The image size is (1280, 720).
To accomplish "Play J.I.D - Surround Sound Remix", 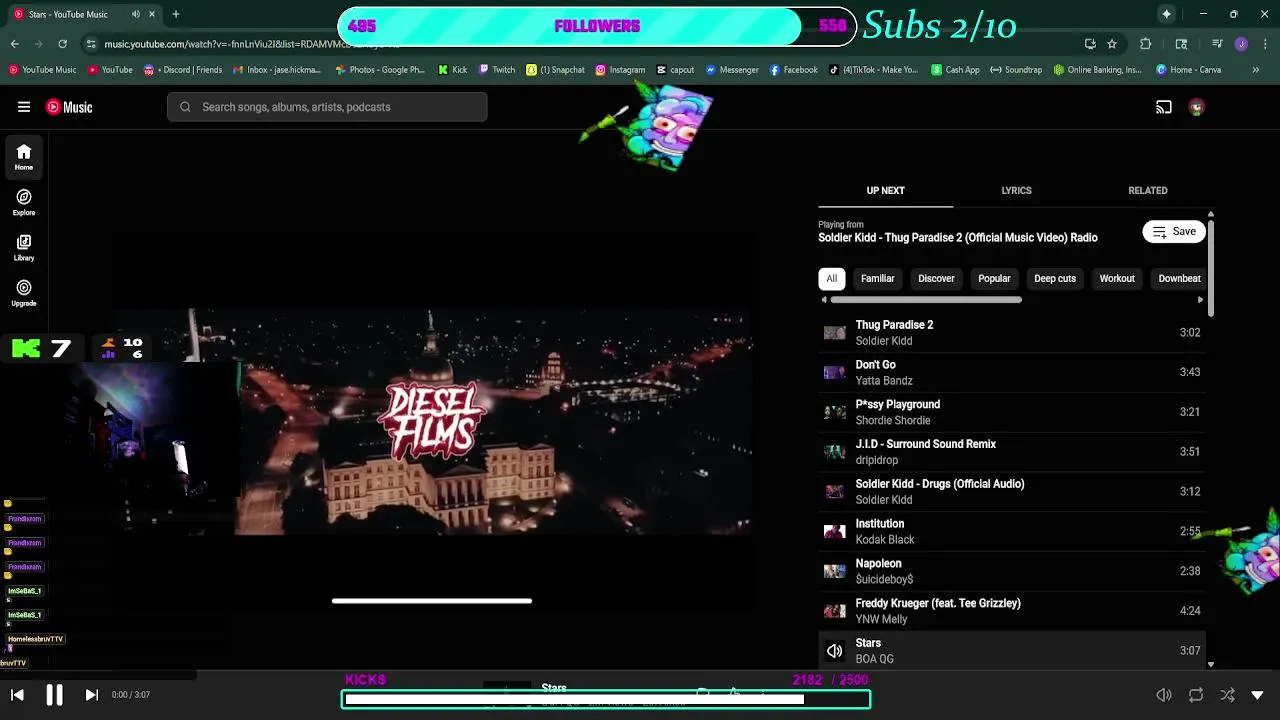I will (1012, 452).
